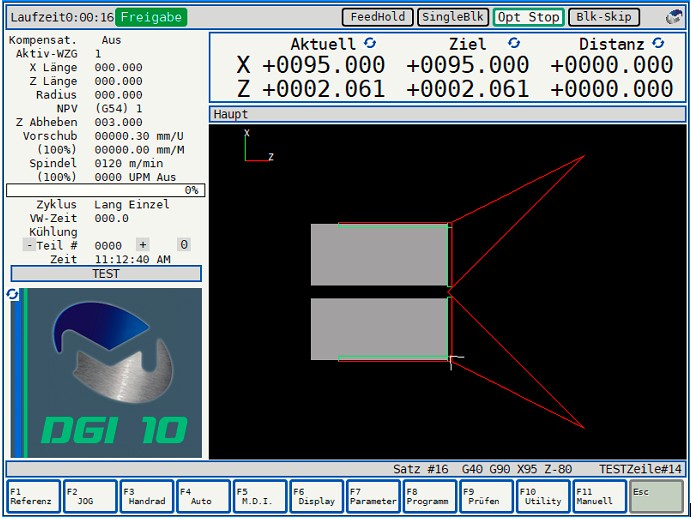Click the refresh icon above the DGI 10 logo
The height and width of the screenshot is (519, 692).
[x=12, y=294]
